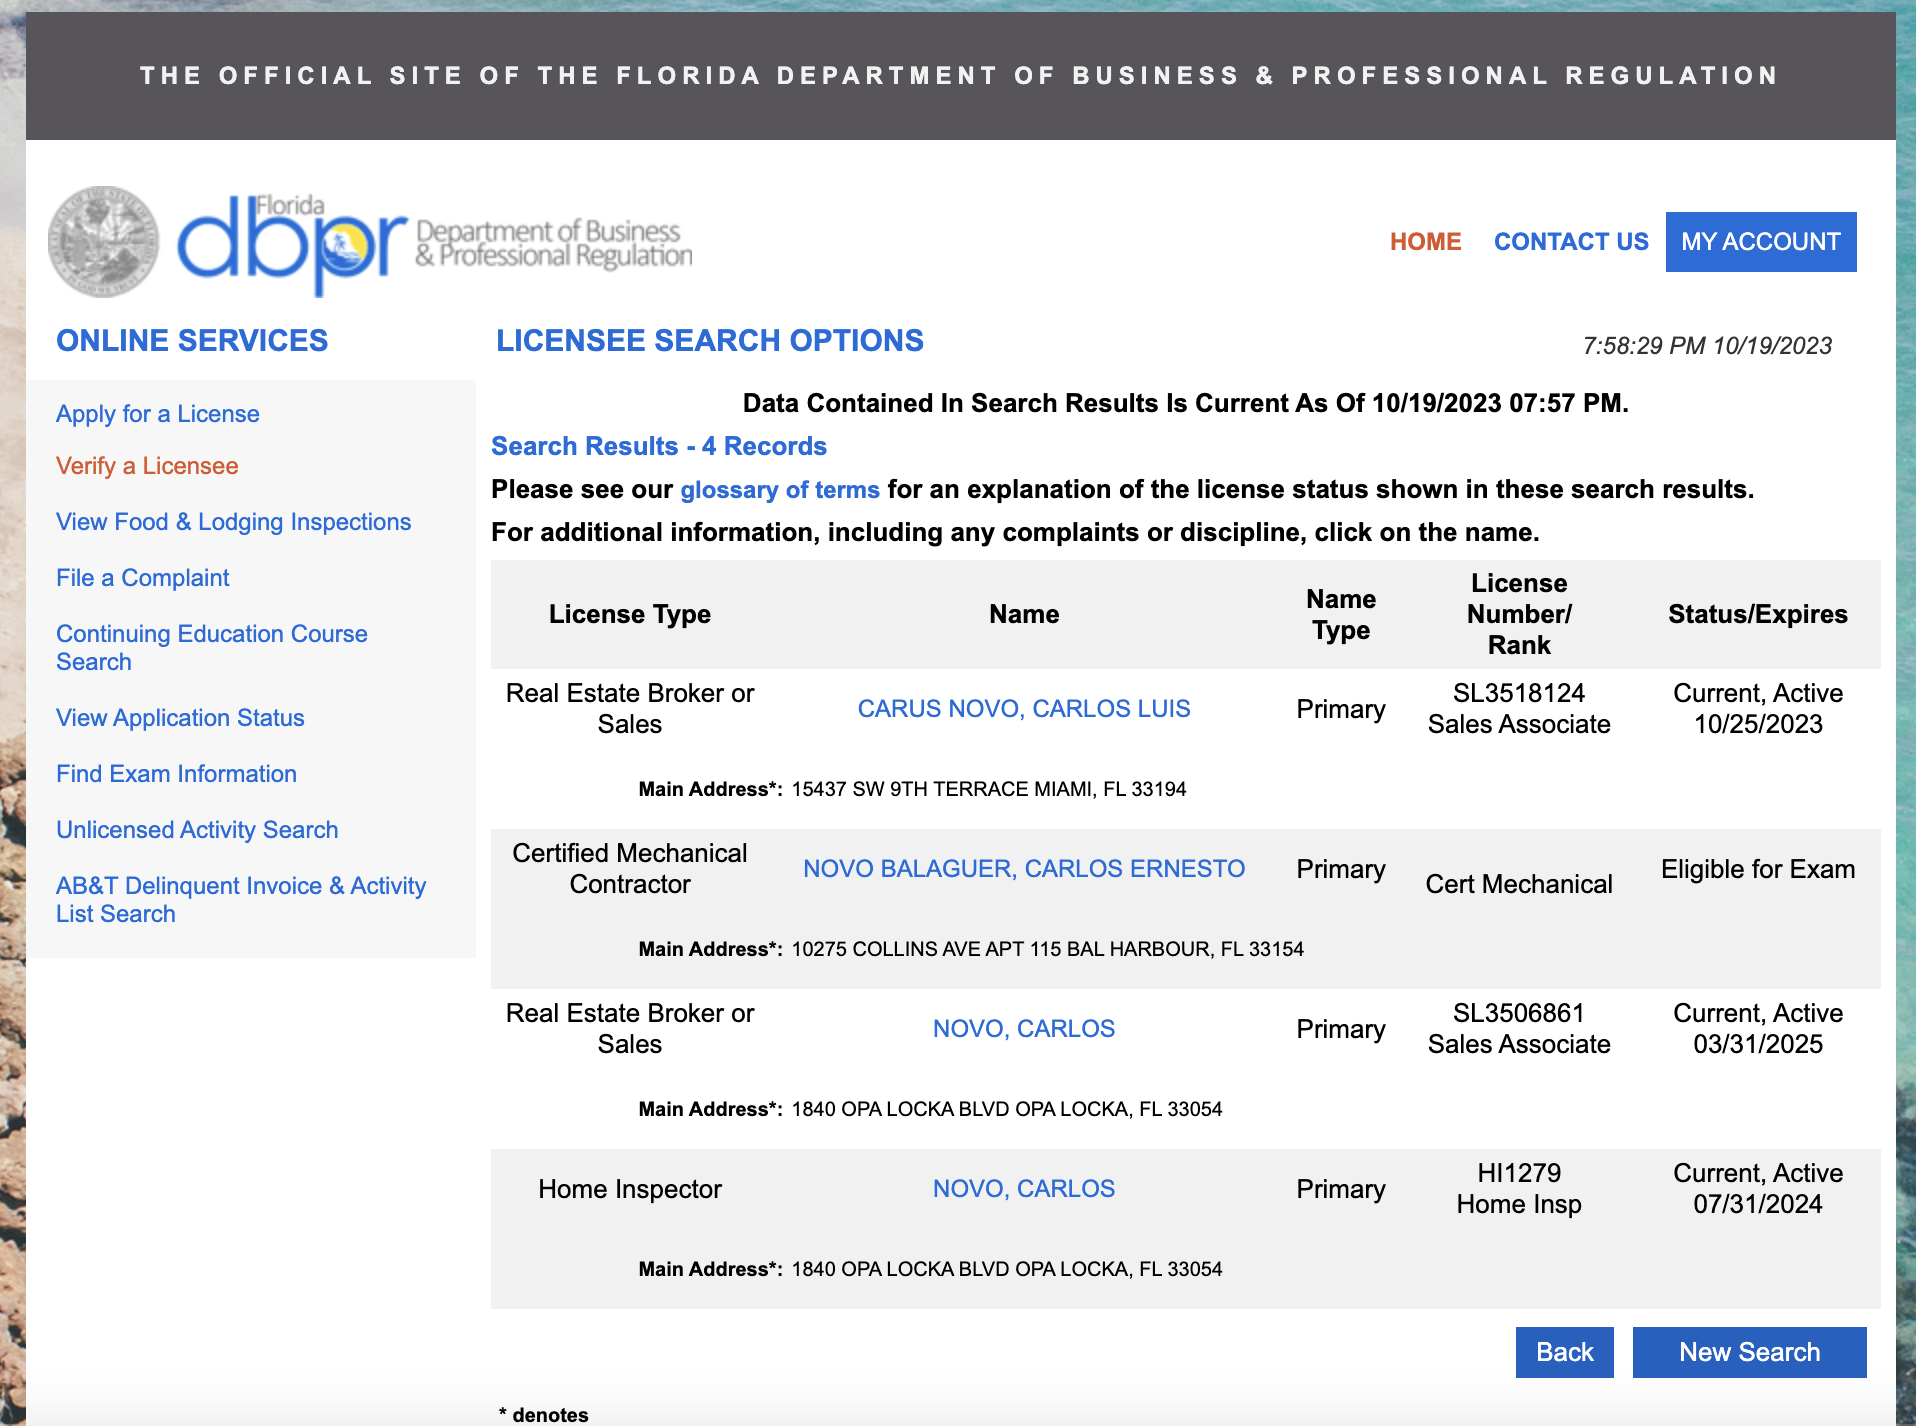Click the License Type column header
1916x1426 pixels.
pos(630,614)
